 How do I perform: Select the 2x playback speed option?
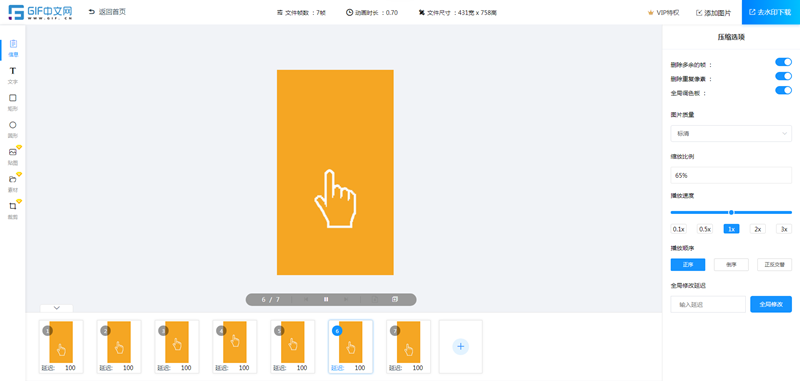[x=758, y=229]
